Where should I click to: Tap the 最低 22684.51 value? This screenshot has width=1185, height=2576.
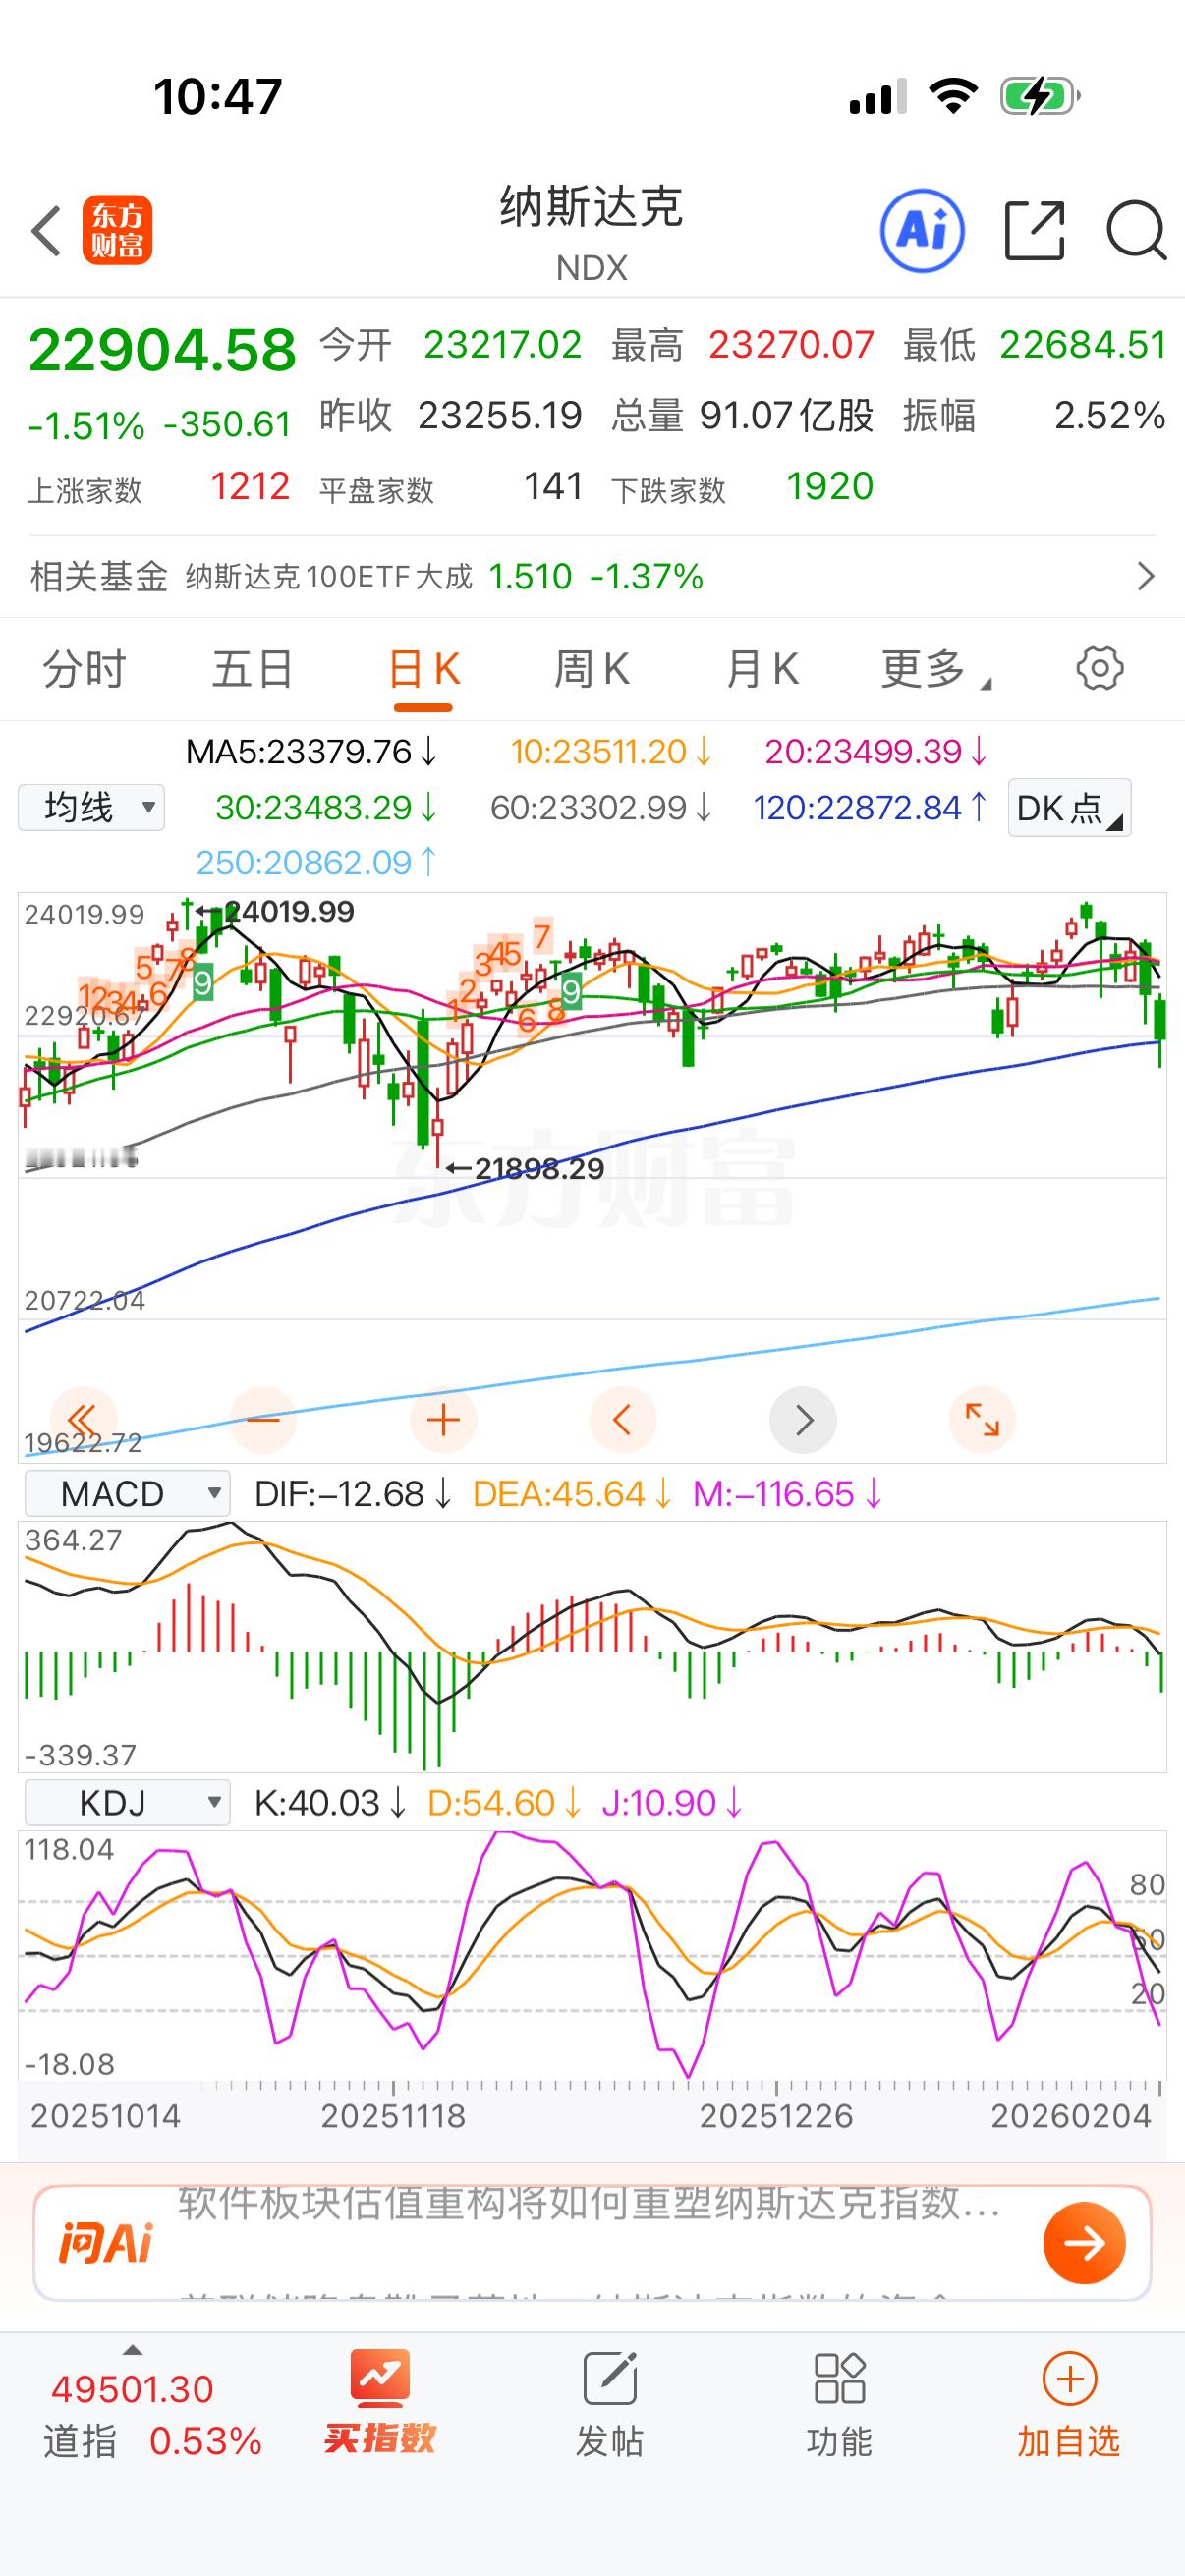[1035, 345]
